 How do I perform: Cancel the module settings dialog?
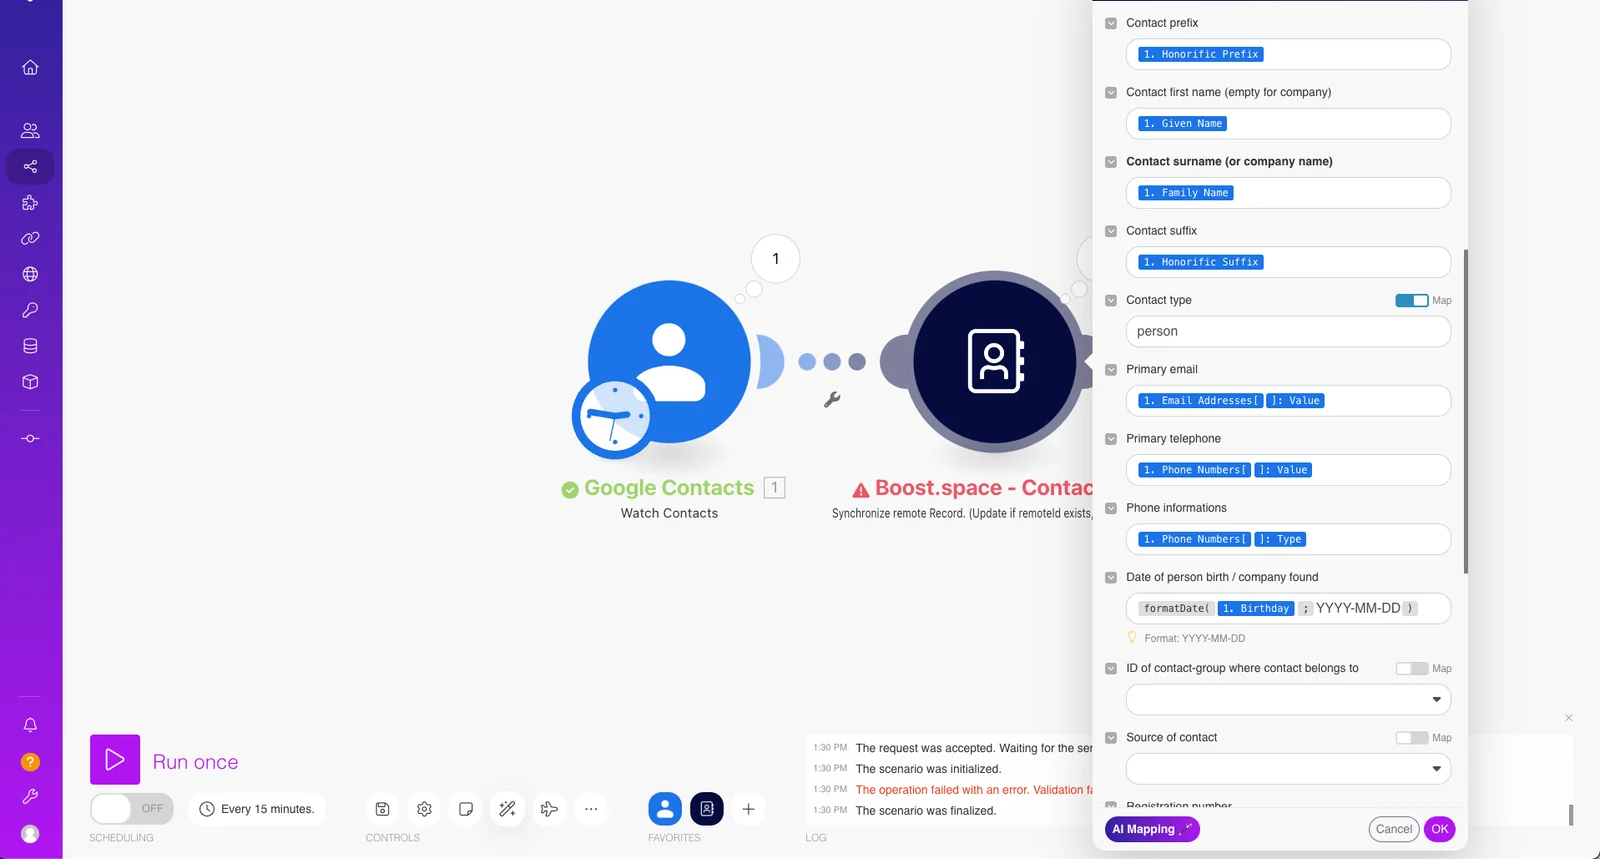(x=1394, y=829)
